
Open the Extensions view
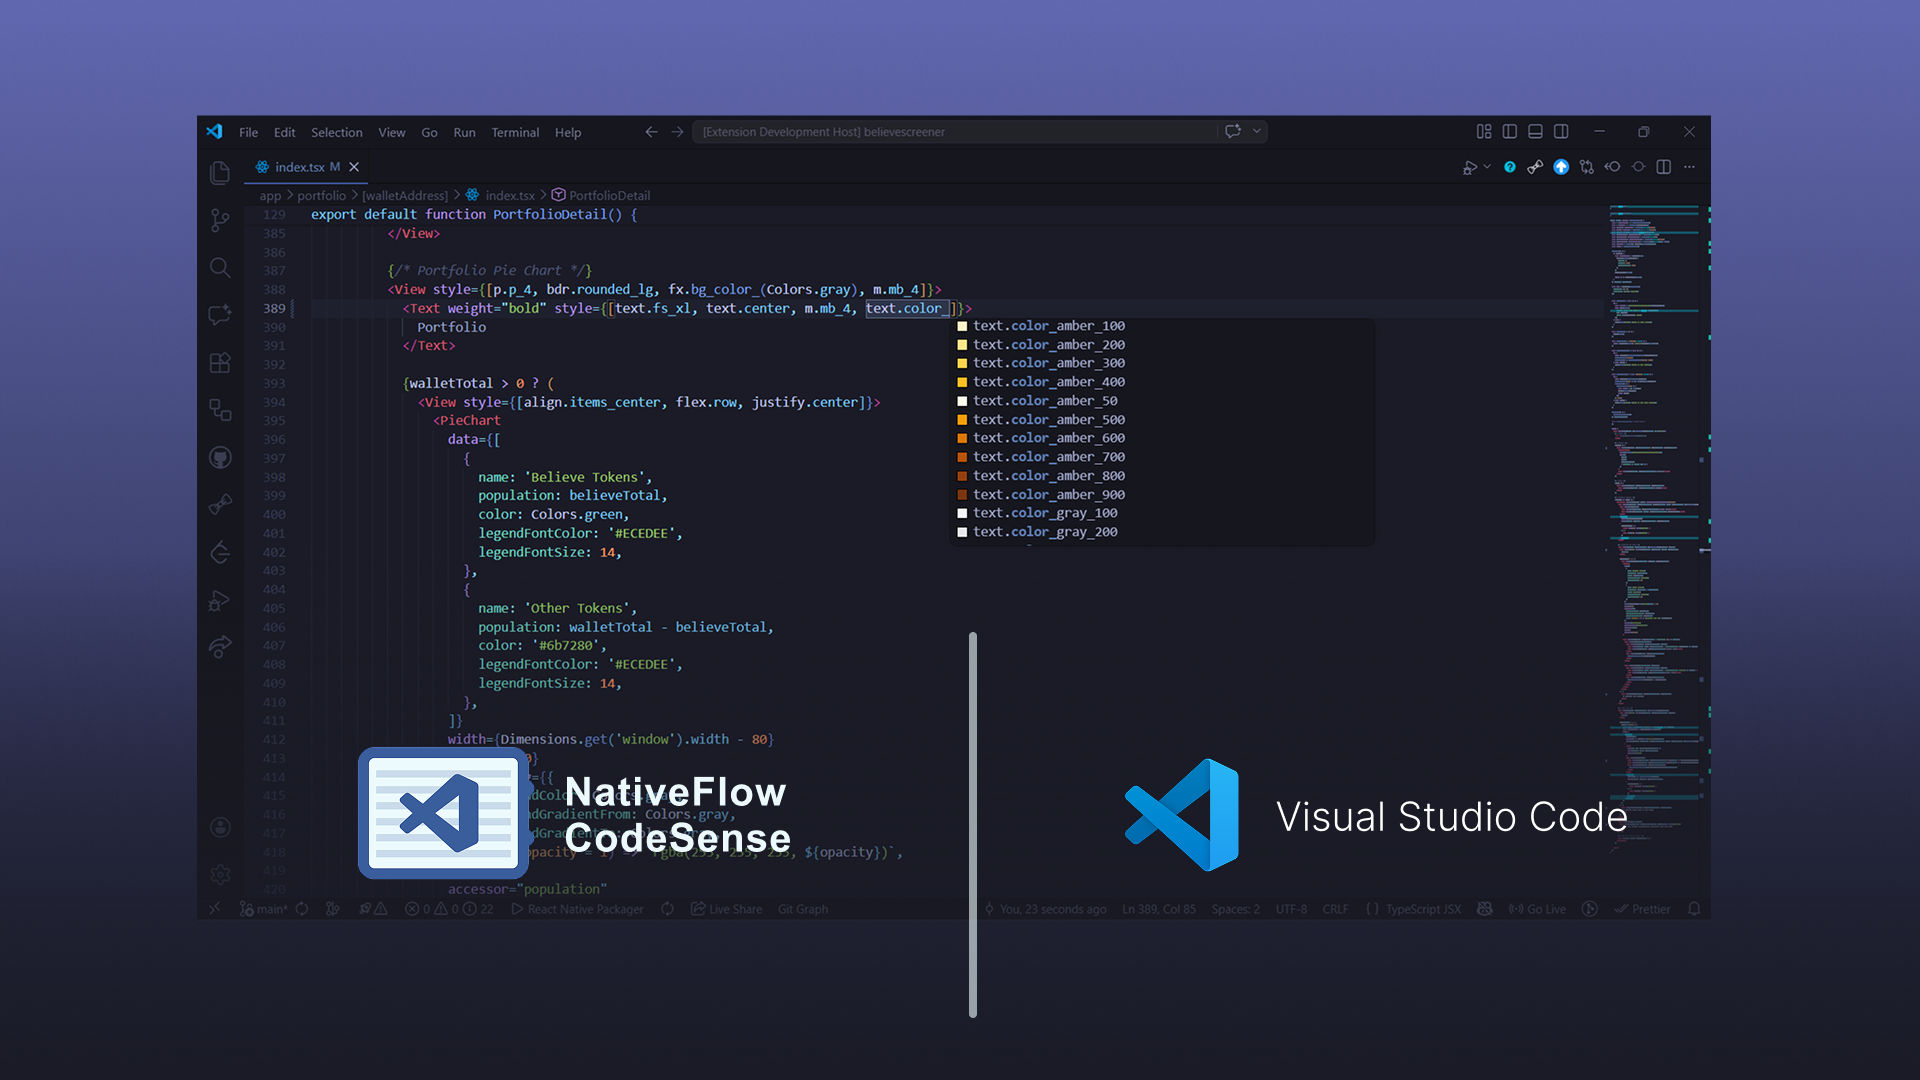220,363
